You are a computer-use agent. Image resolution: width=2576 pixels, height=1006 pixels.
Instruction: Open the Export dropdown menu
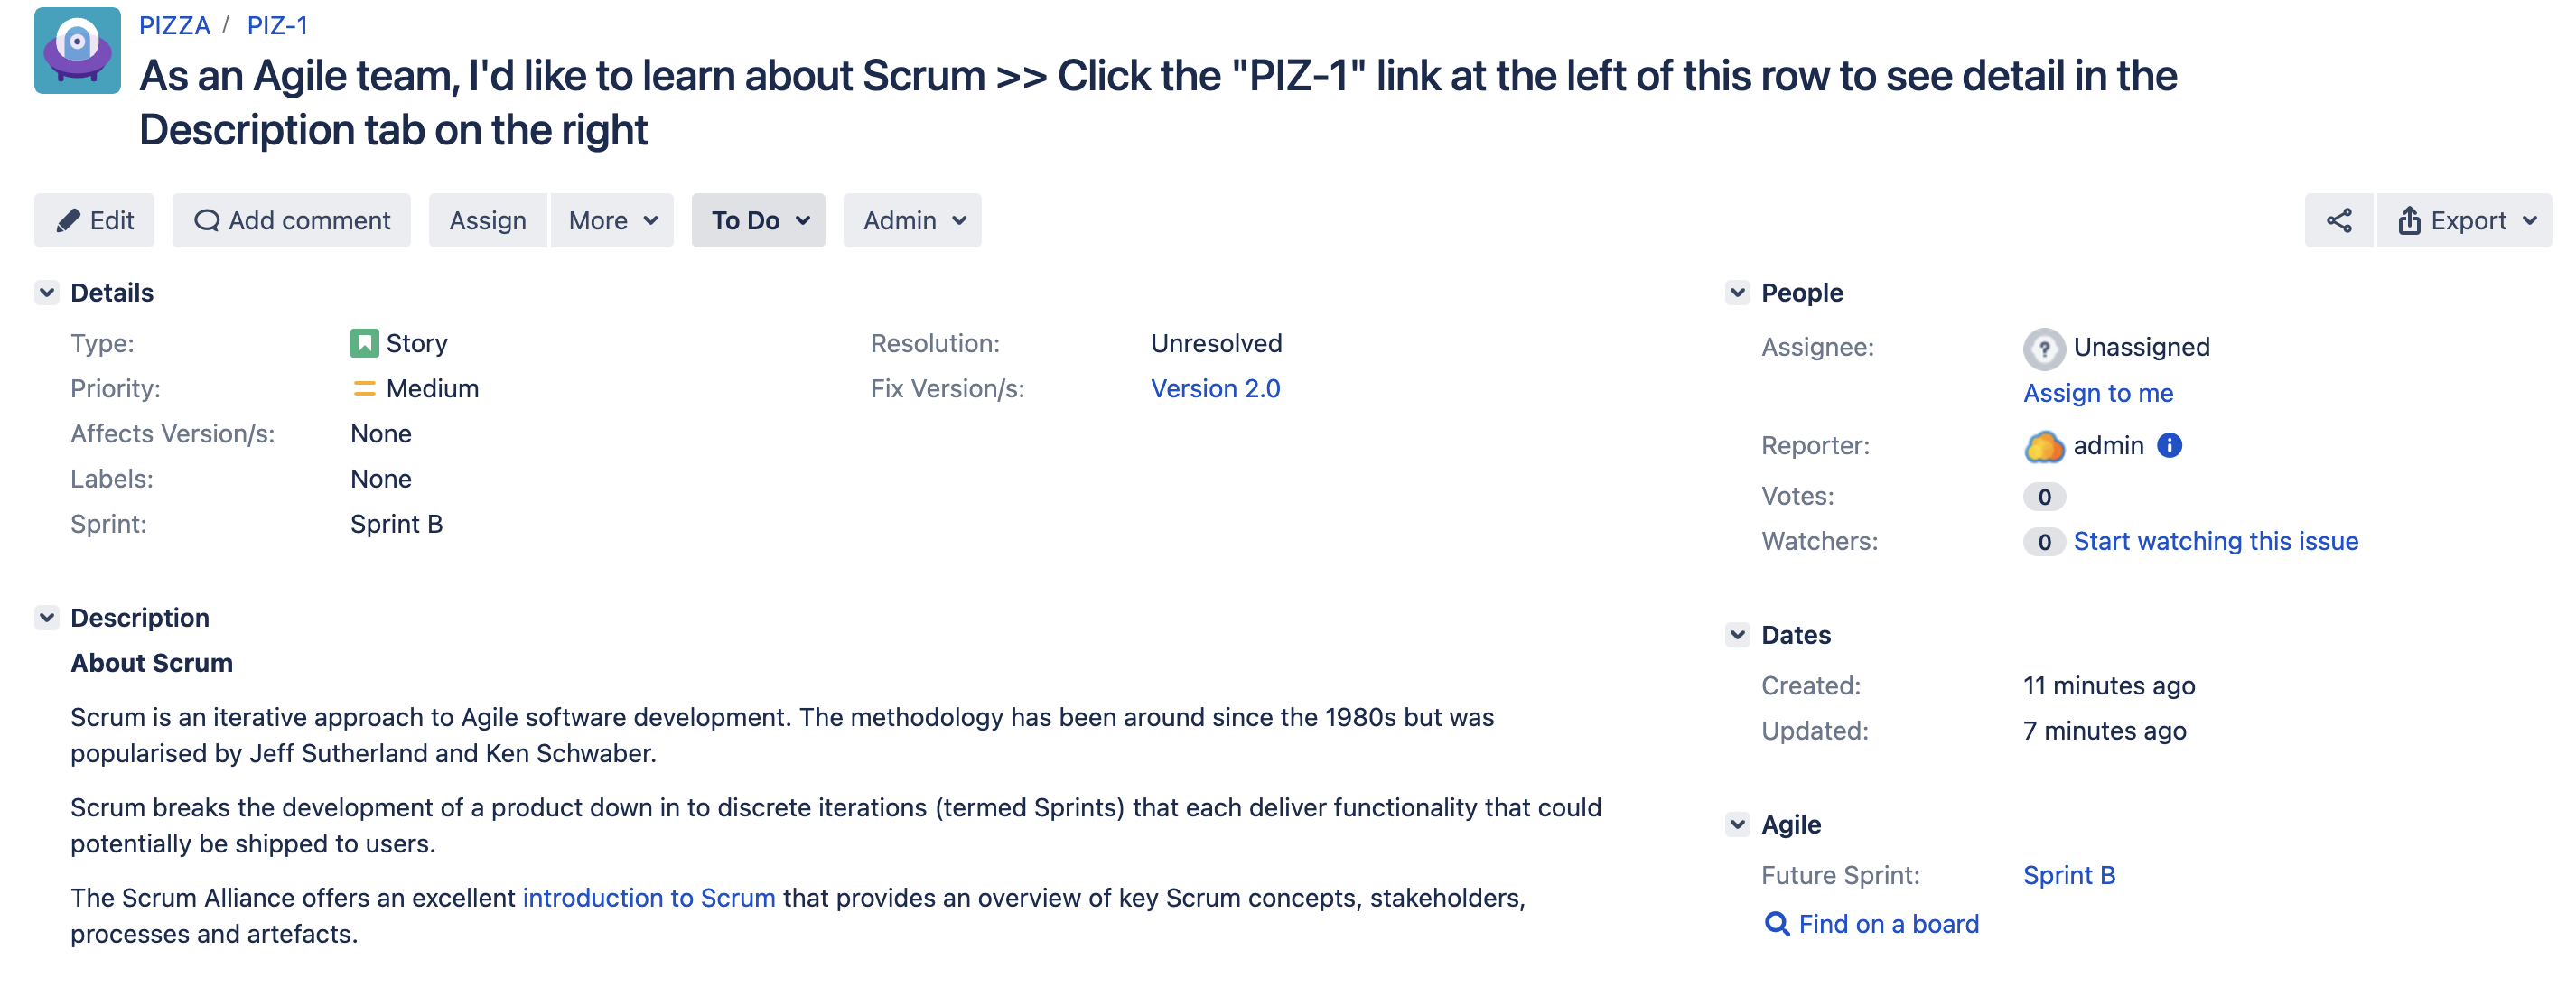(2465, 220)
